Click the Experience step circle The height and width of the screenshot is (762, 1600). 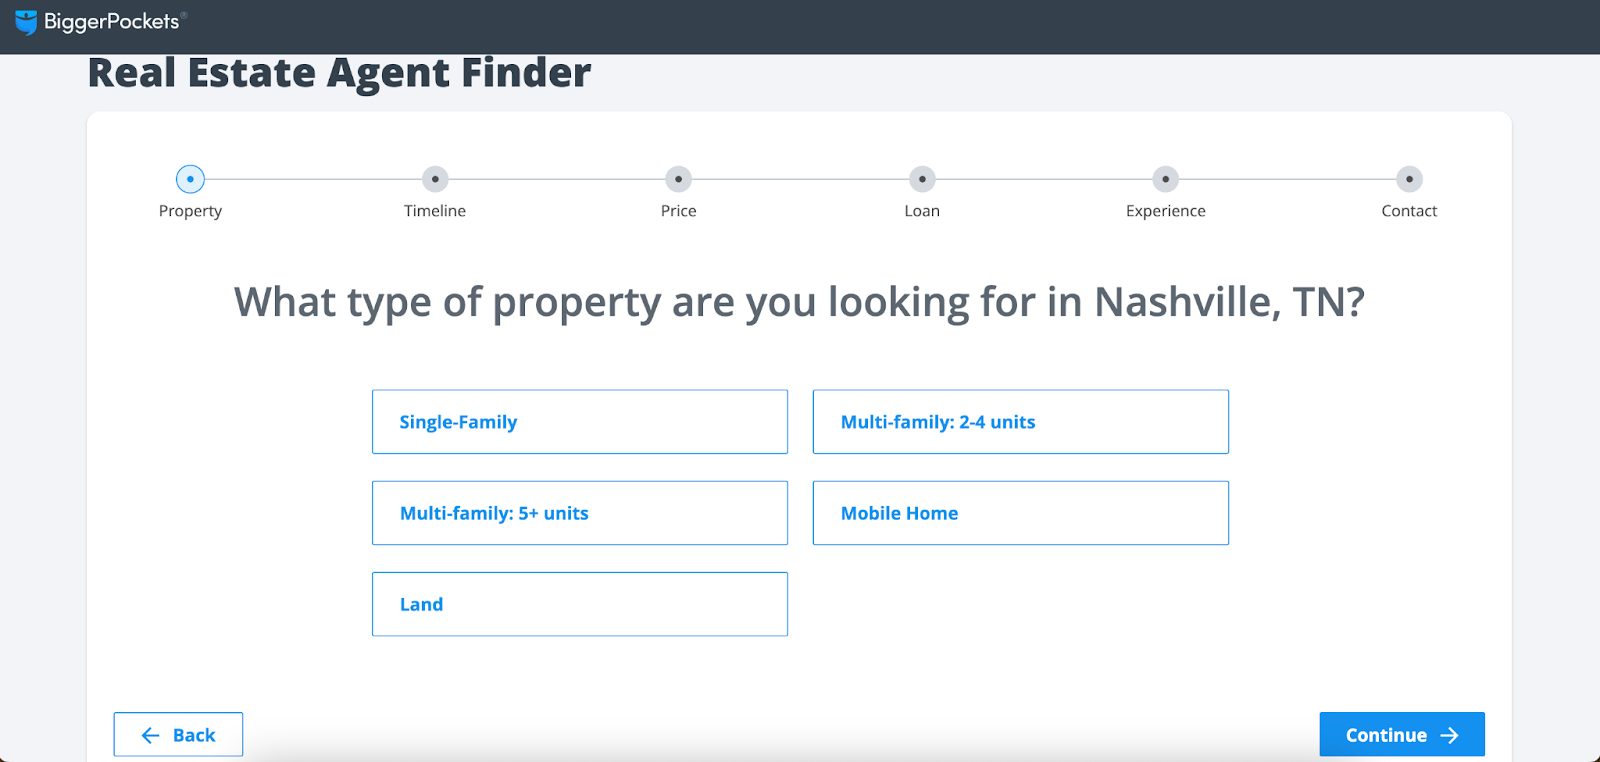1165,179
